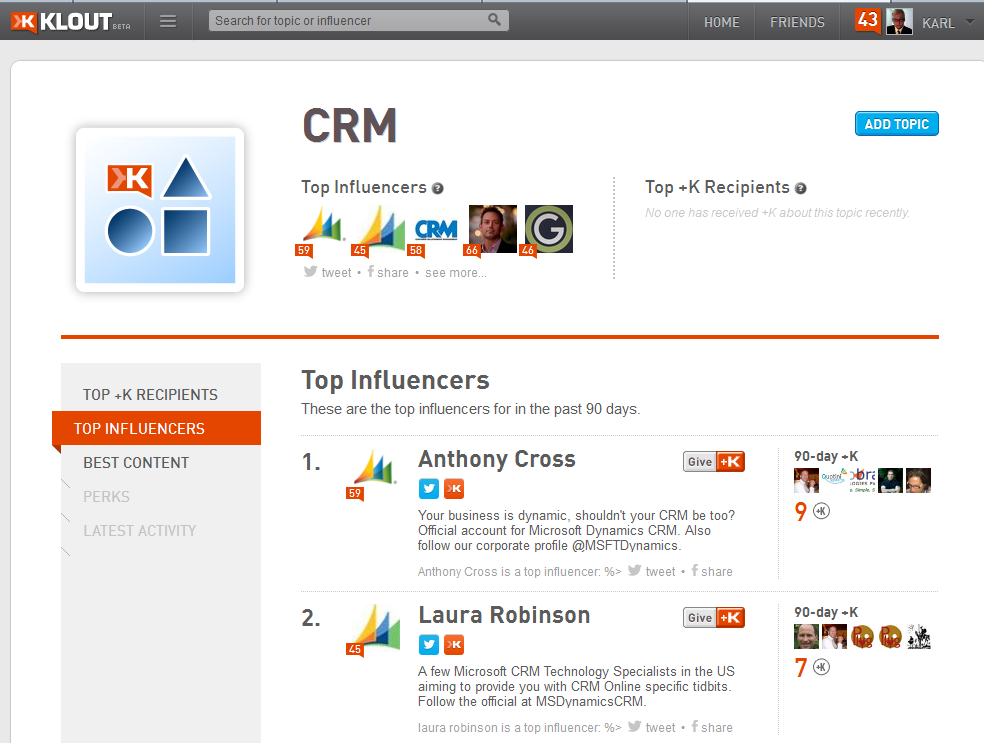Image resolution: width=984 pixels, height=743 pixels.
Task: Click the +K icon beside Anthony Cross's 9
Action: [821, 511]
